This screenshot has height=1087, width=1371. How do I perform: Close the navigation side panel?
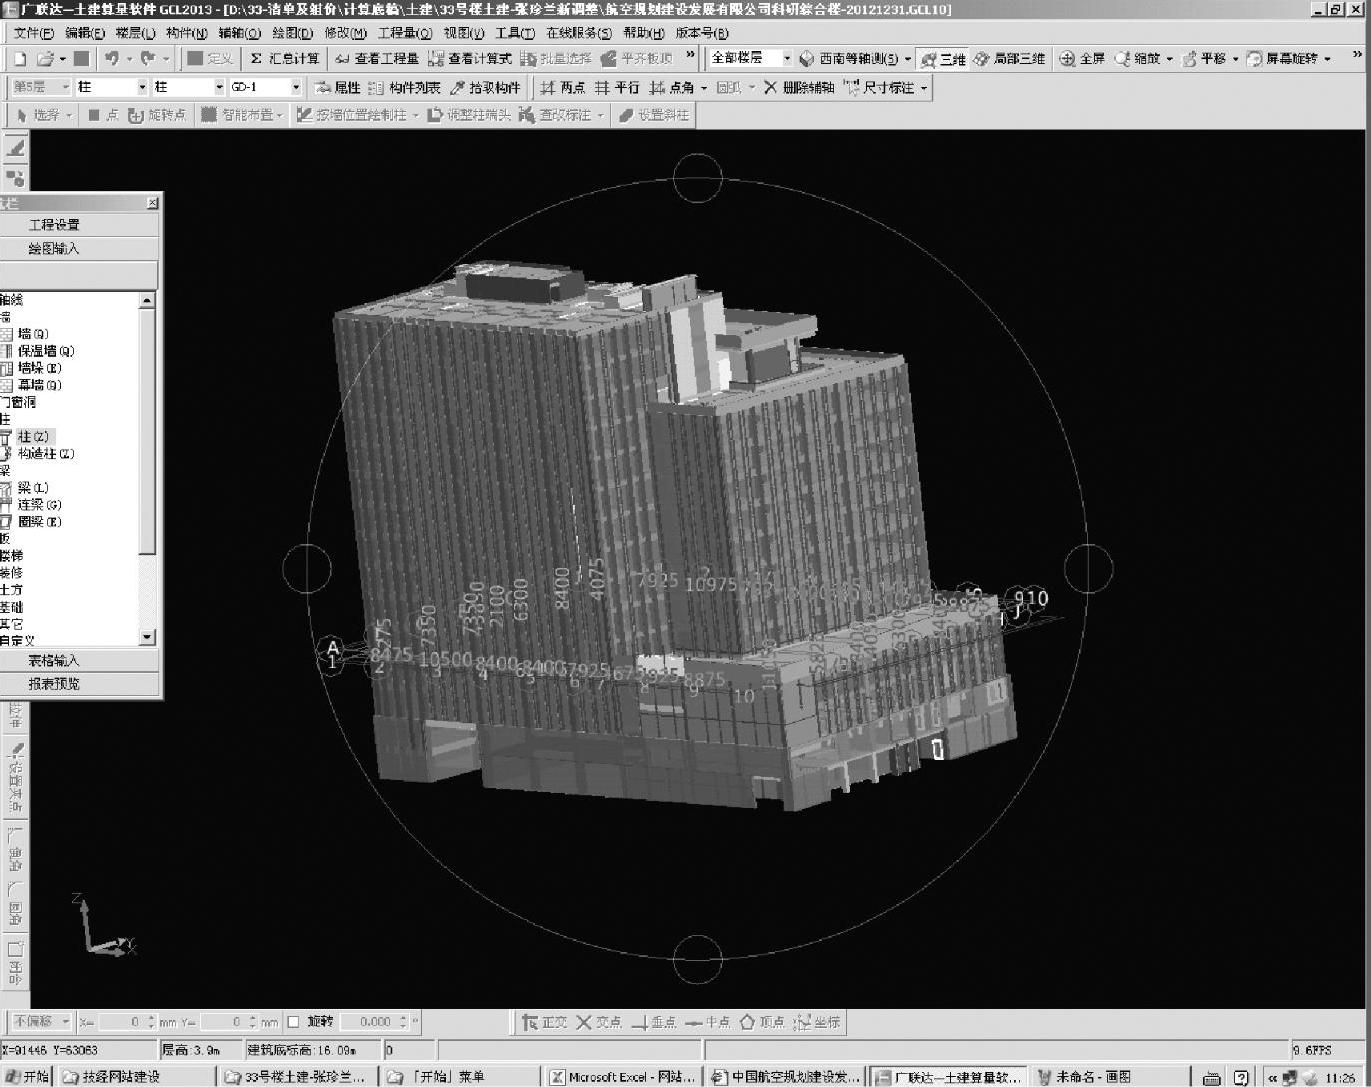point(152,203)
